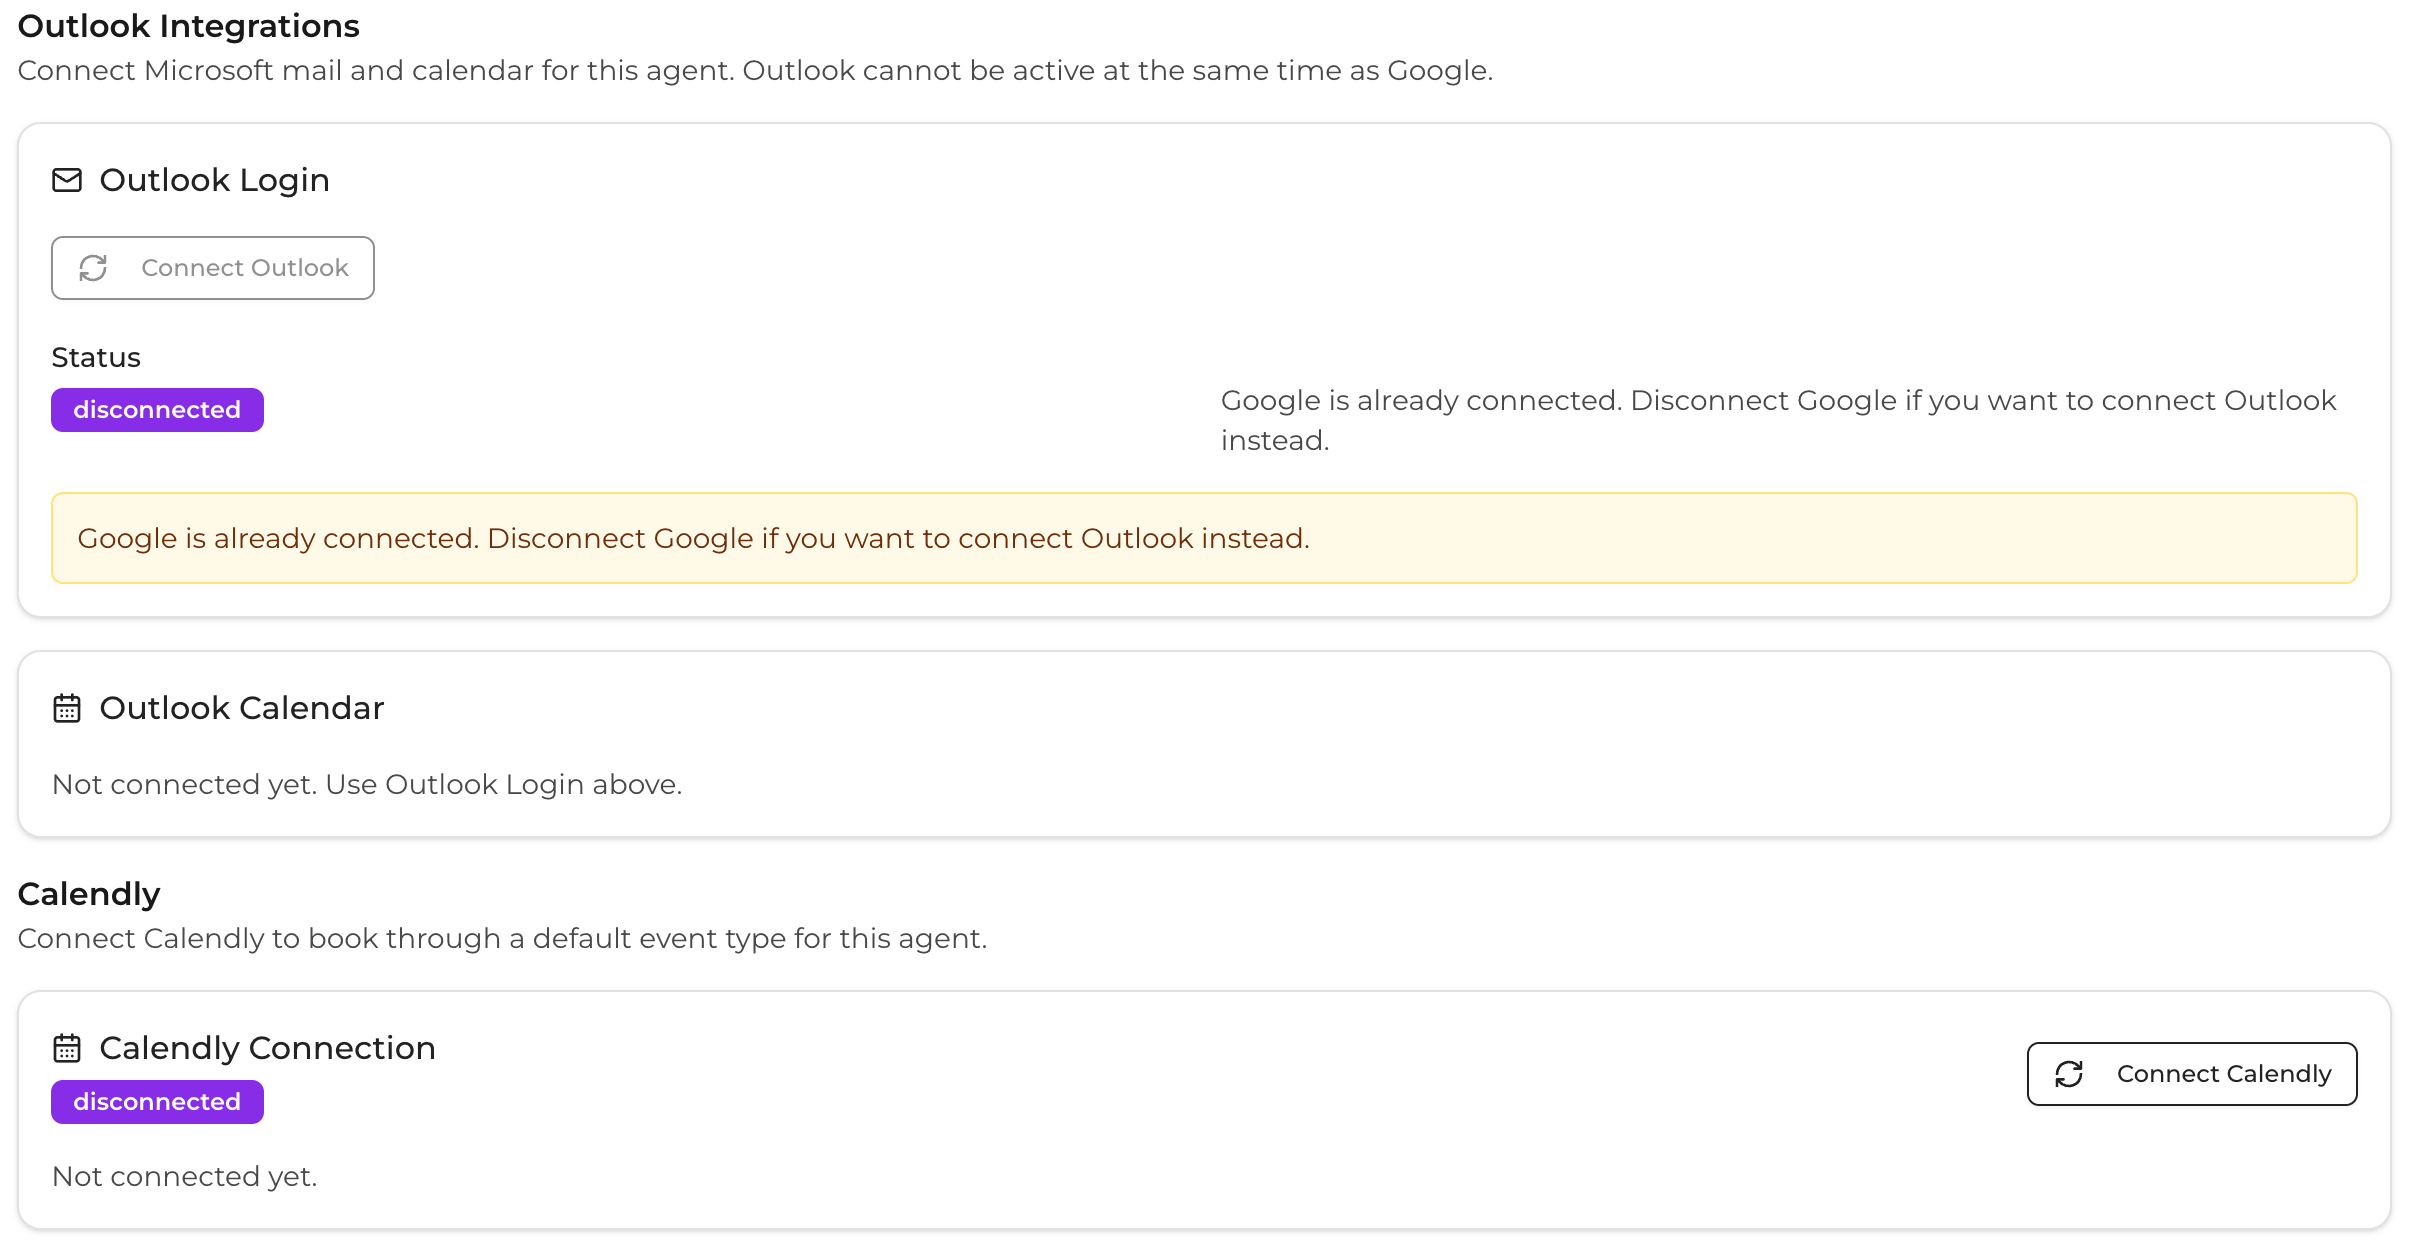Click the gray Google already connected note beside Status
This screenshot has height=1246, width=2412.
pos(1778,420)
